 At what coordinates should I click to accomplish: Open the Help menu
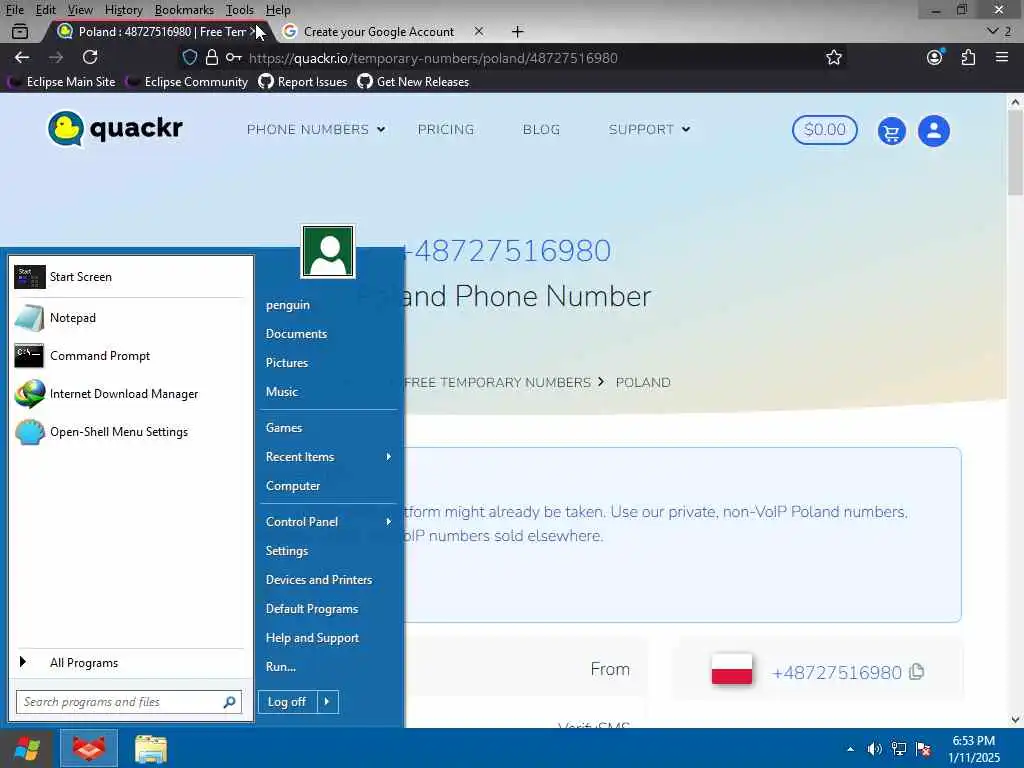(x=278, y=10)
